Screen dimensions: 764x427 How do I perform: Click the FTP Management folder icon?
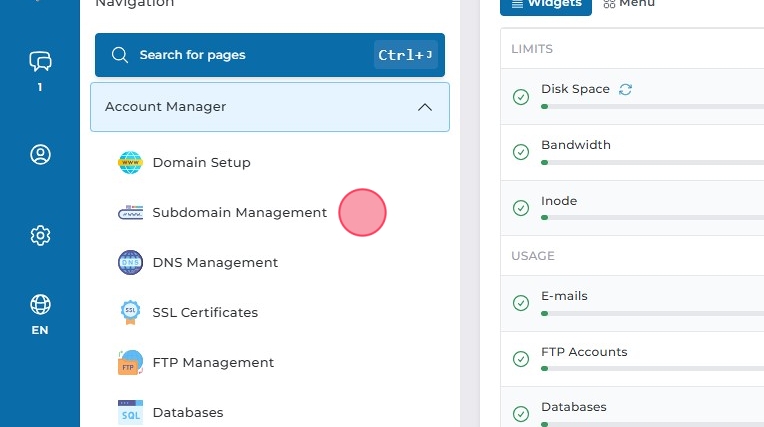click(x=130, y=362)
